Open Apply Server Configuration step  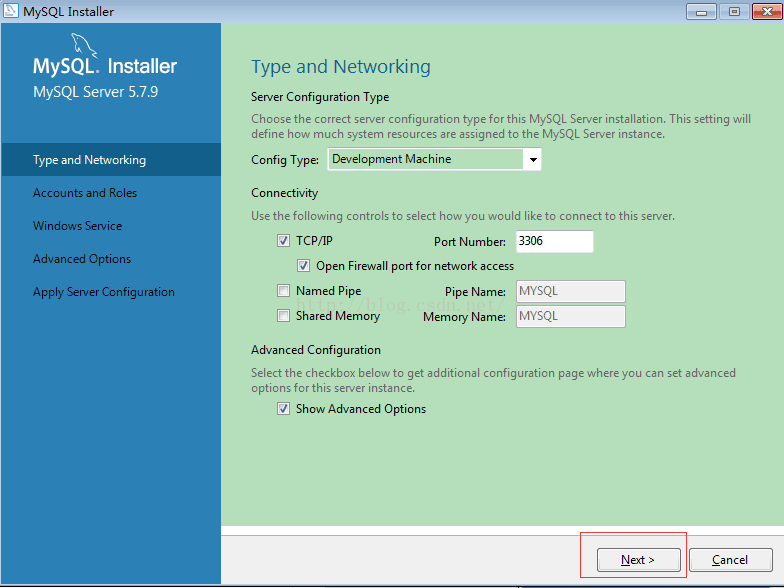104,292
